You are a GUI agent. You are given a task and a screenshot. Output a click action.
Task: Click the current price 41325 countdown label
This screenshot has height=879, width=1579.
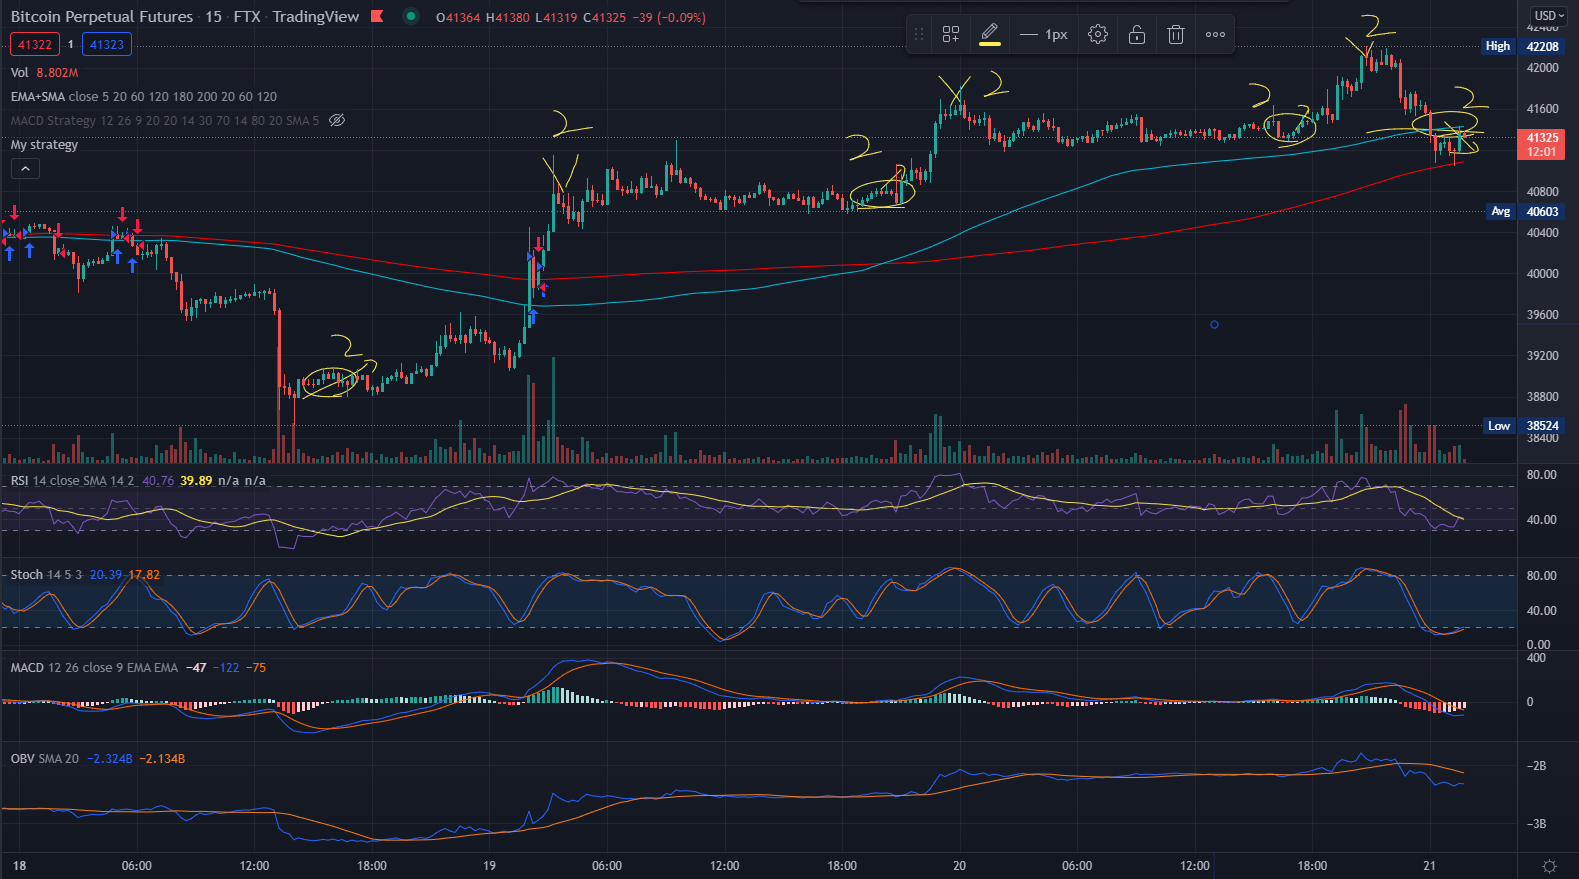pyautogui.click(x=1542, y=145)
